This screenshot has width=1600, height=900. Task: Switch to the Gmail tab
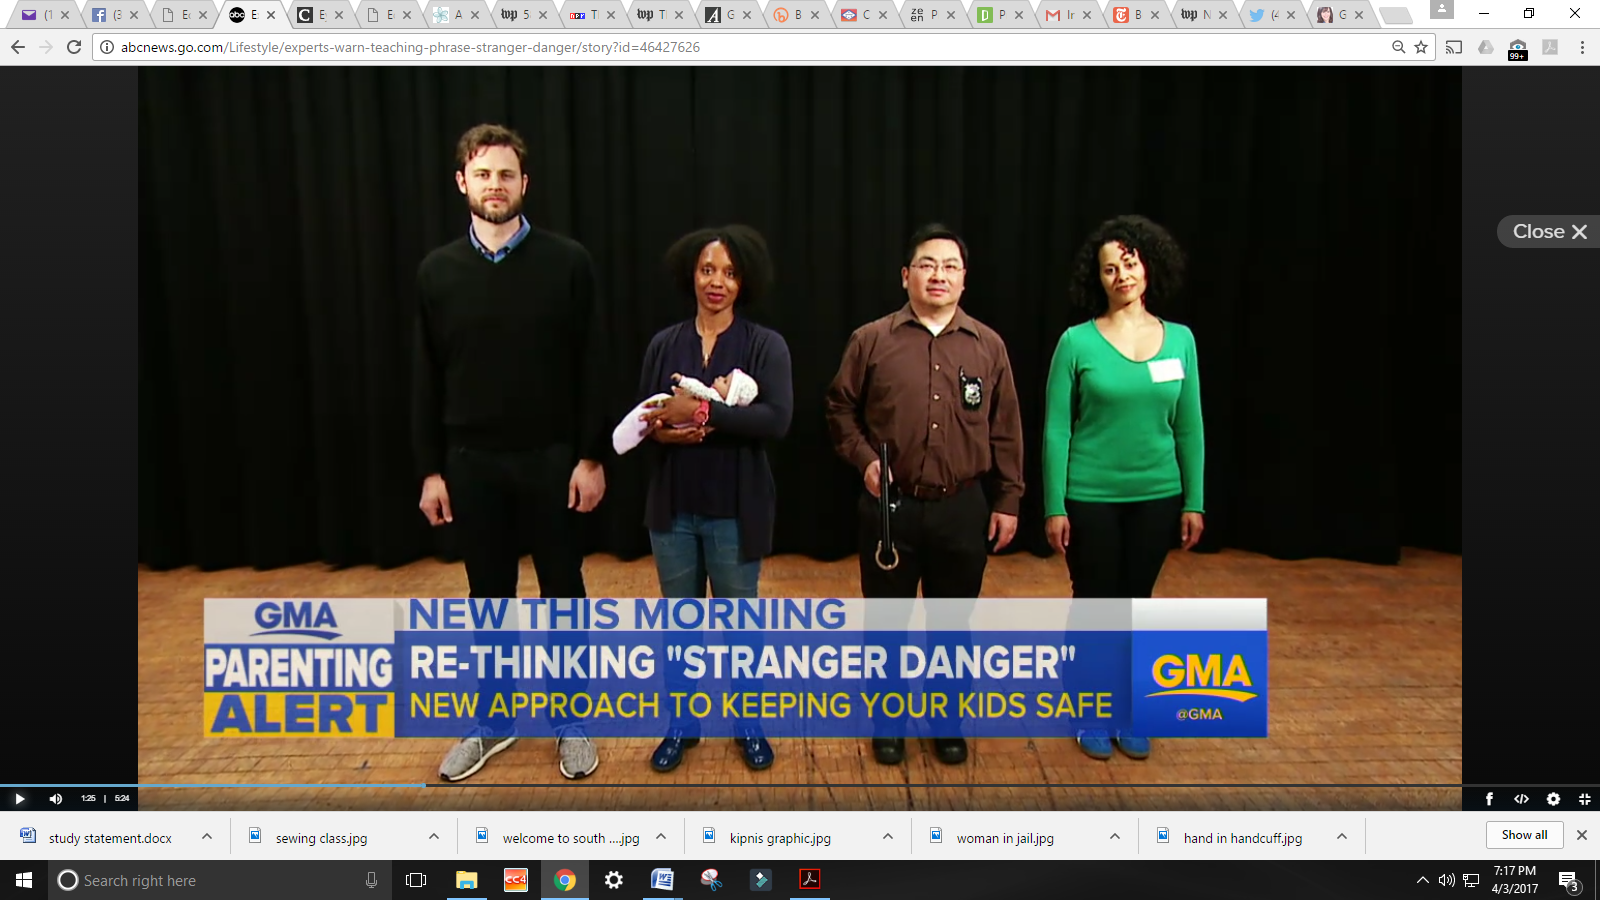(1063, 15)
